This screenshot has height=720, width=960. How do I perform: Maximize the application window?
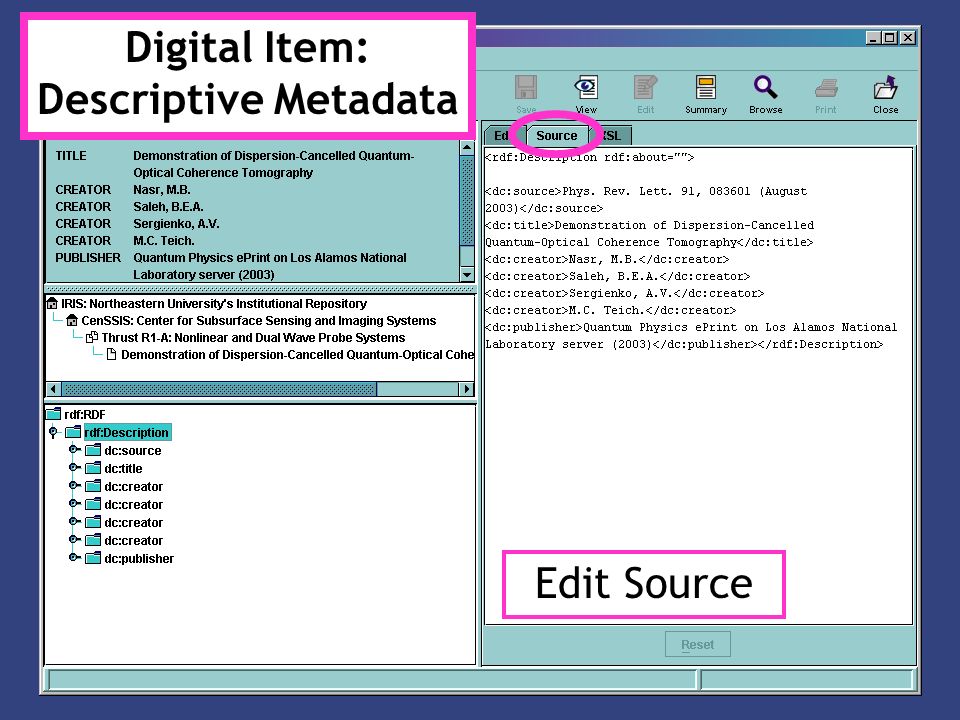tap(891, 38)
